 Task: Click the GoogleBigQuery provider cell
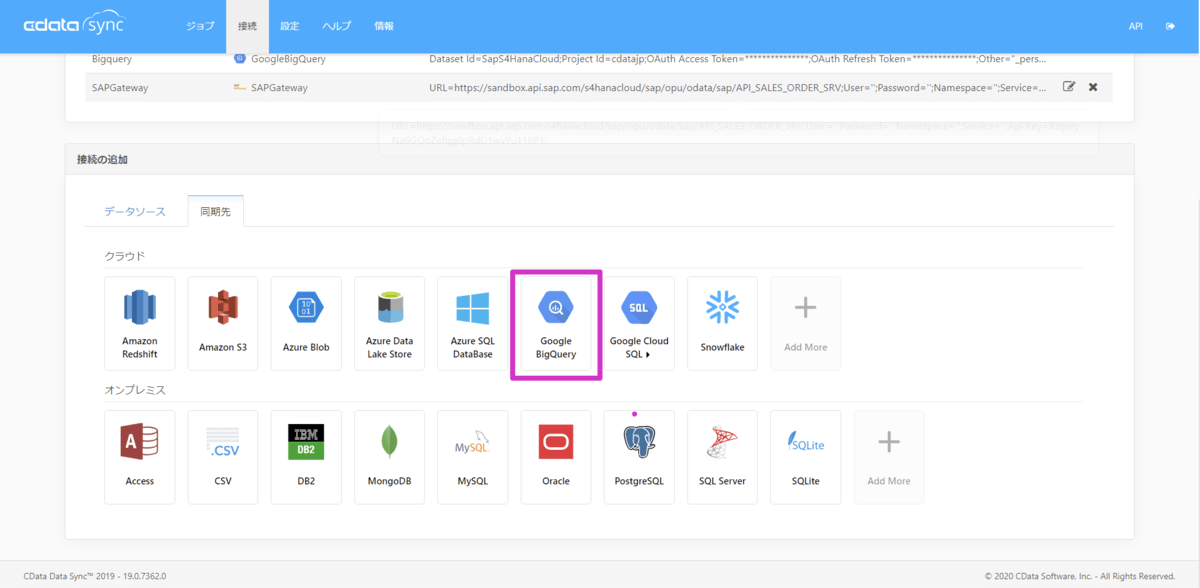279,59
